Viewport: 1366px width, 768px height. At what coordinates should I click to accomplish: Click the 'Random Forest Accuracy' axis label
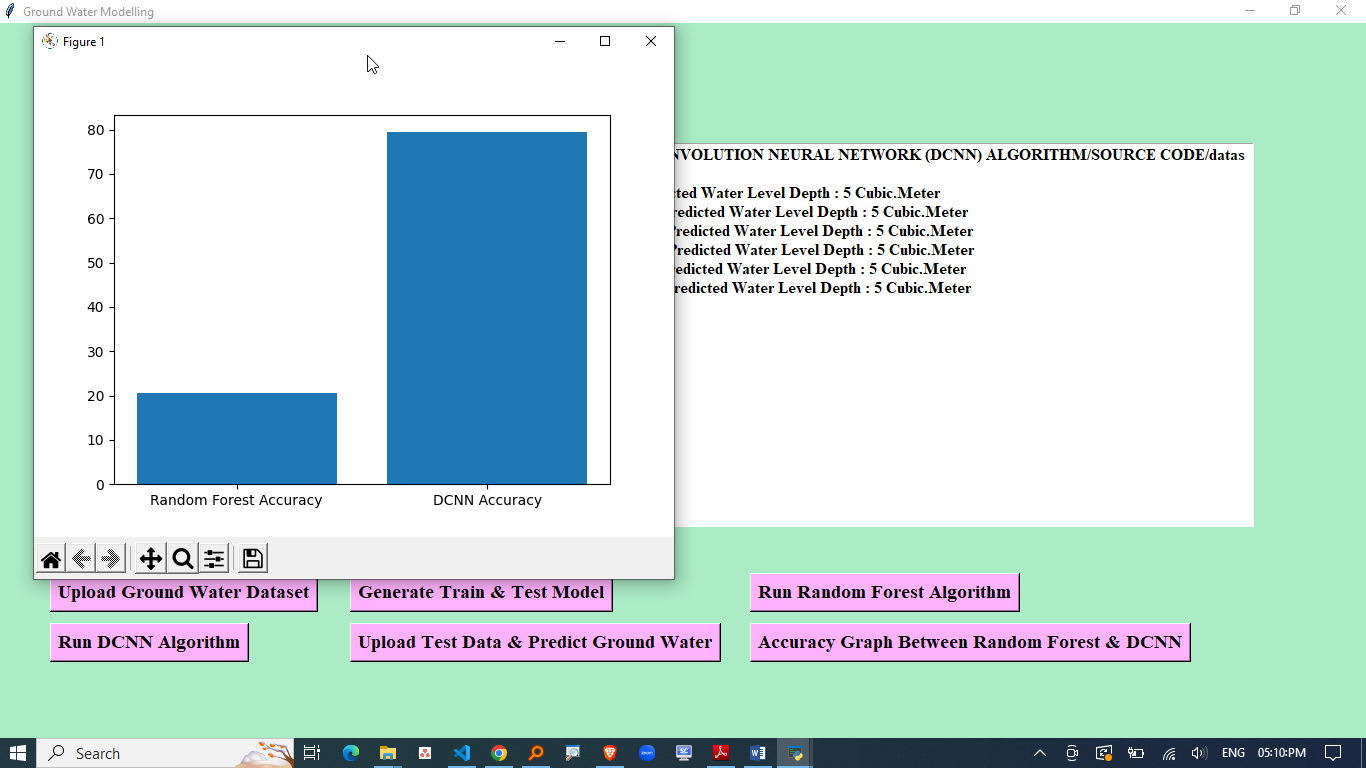coord(236,500)
